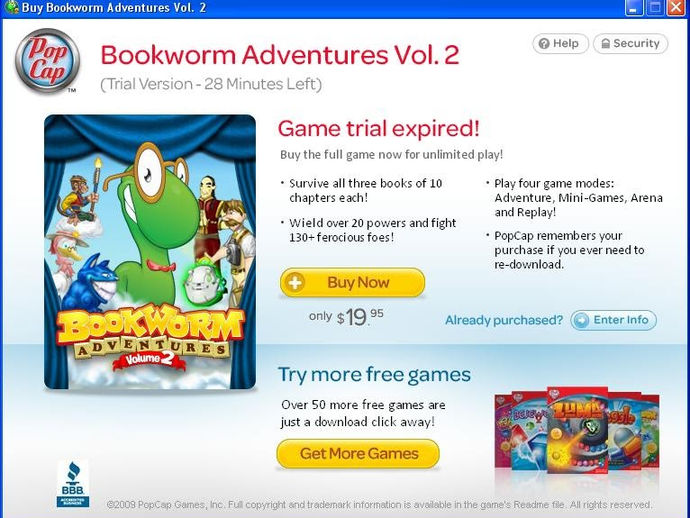Click the PopCap logo badge

click(x=48, y=61)
